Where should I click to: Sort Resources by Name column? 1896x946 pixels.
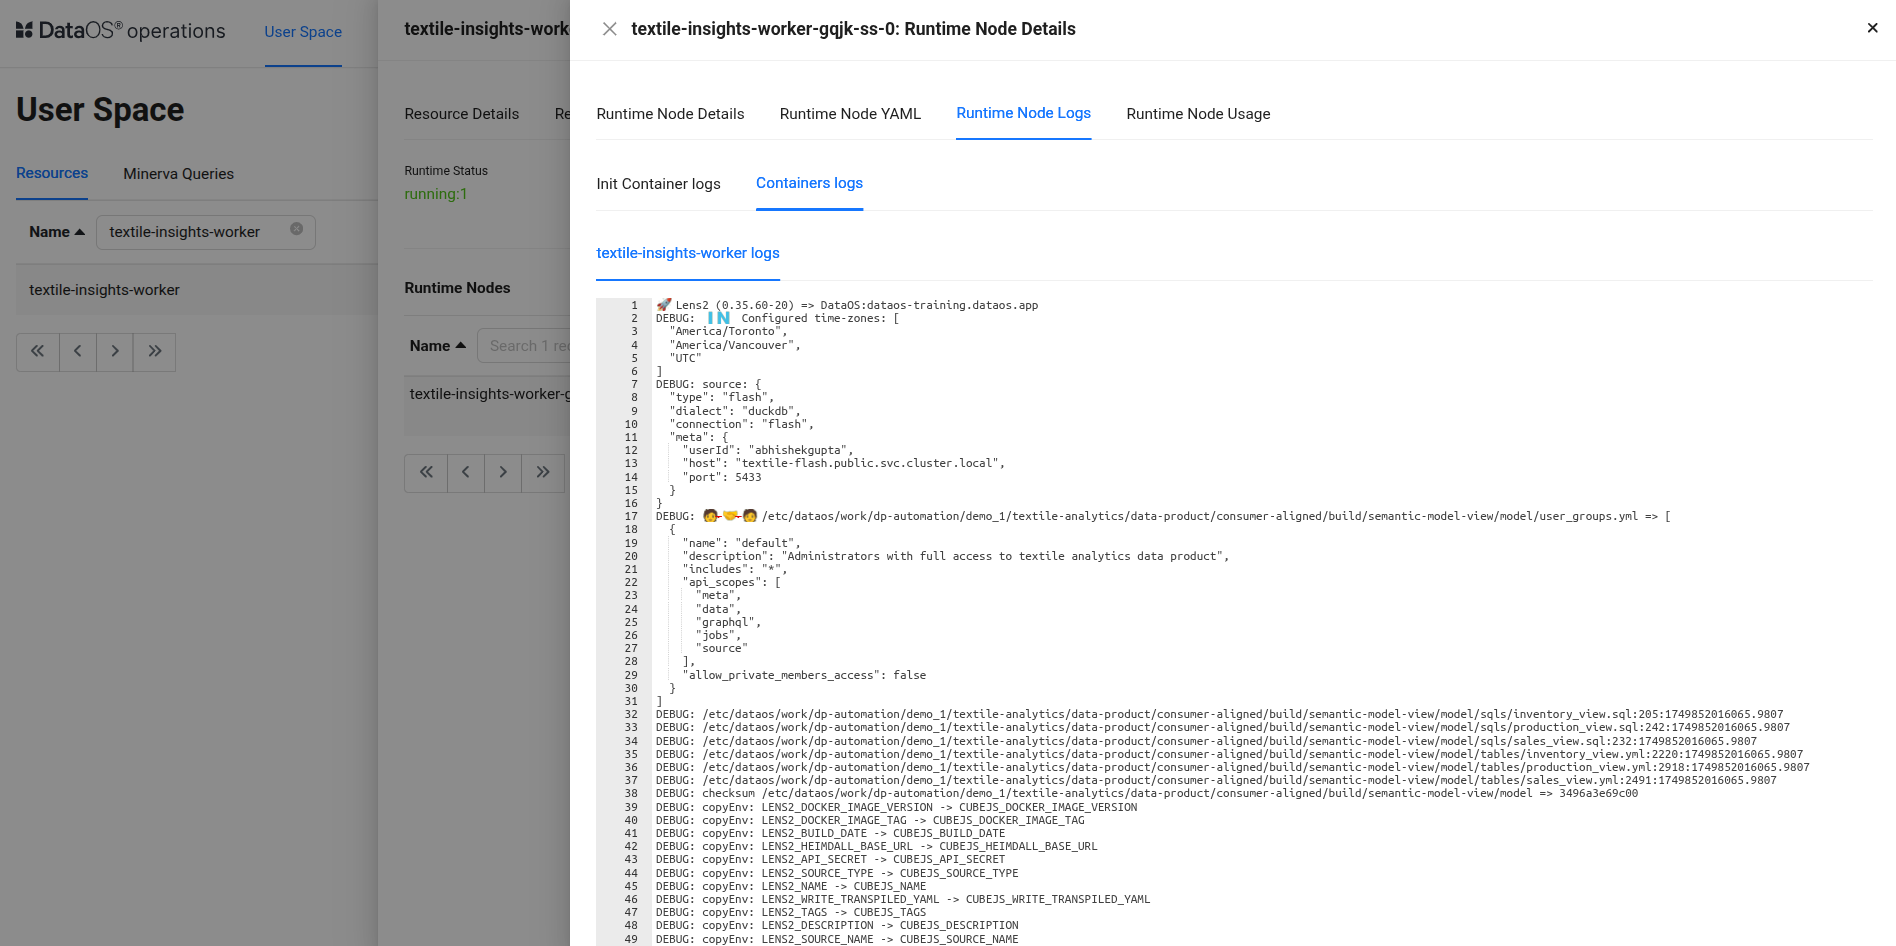(x=56, y=232)
